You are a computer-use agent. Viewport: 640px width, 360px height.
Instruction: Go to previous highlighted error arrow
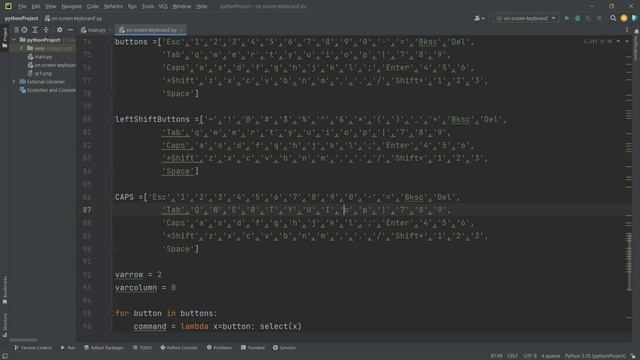pos(618,41)
